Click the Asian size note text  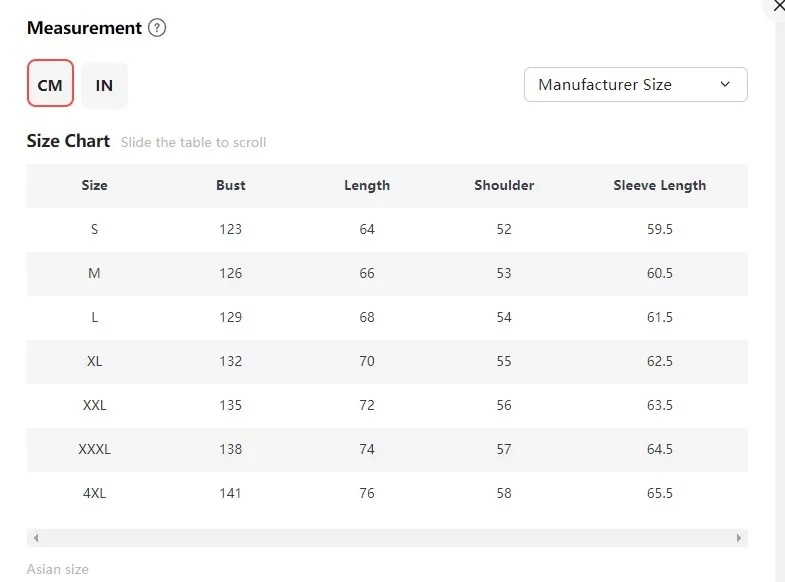tap(58, 569)
